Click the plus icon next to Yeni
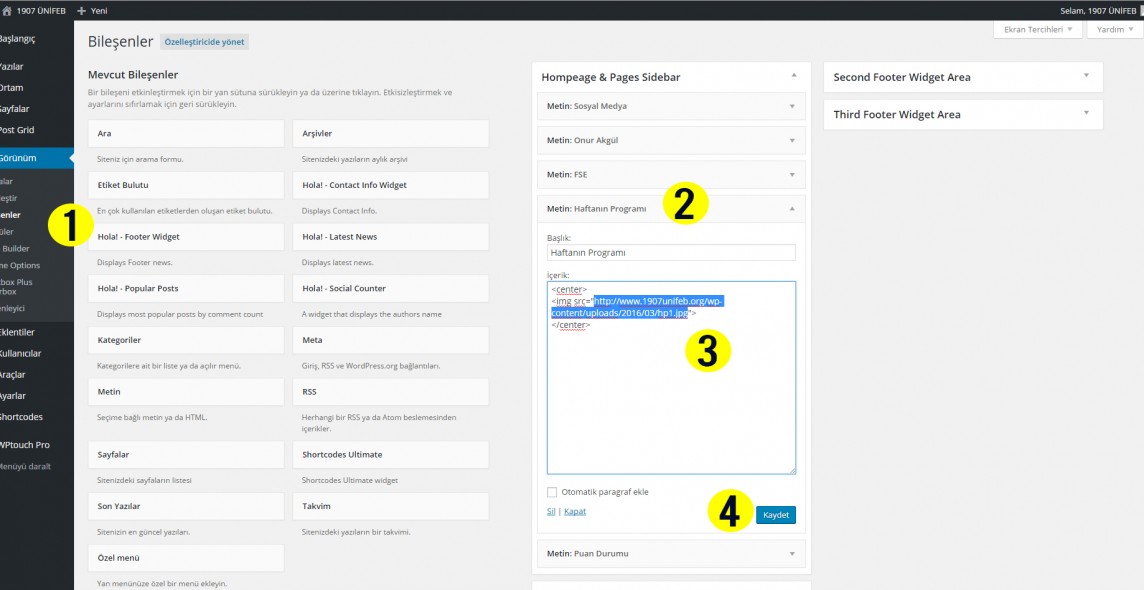Image resolution: width=1144 pixels, height=590 pixels. coord(82,10)
